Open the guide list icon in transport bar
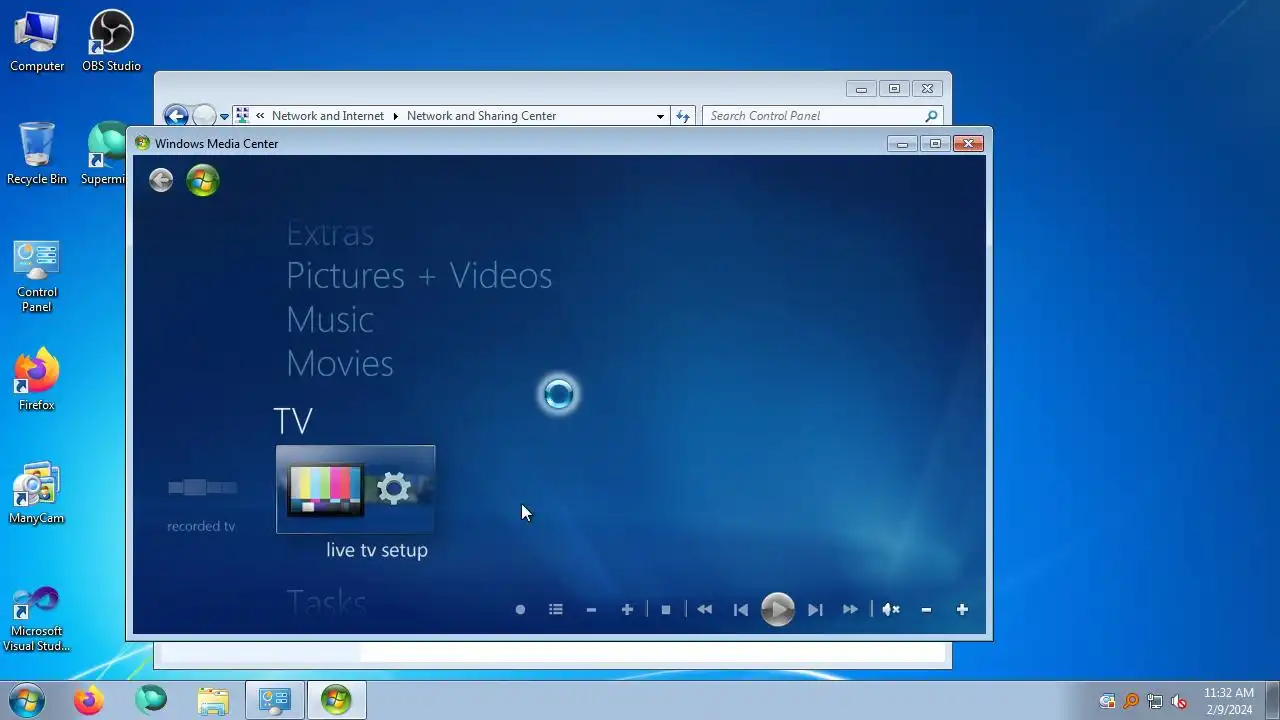 pos(556,609)
